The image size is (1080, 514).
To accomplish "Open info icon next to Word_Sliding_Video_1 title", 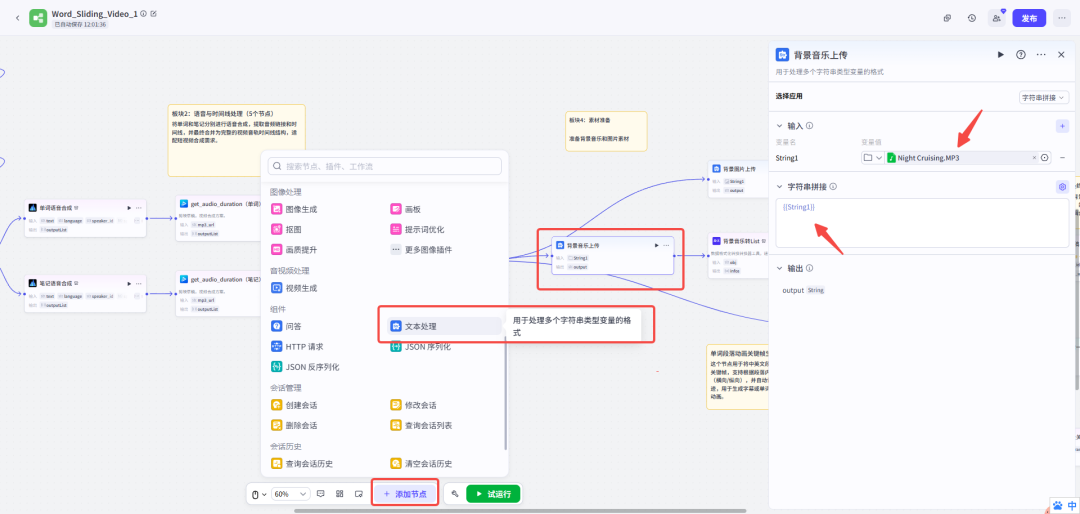I will pos(143,14).
